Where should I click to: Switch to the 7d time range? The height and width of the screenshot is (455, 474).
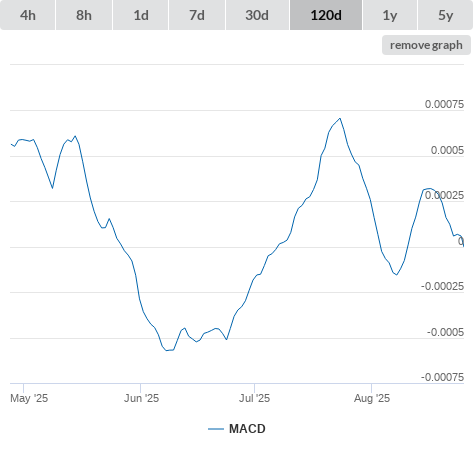click(197, 15)
